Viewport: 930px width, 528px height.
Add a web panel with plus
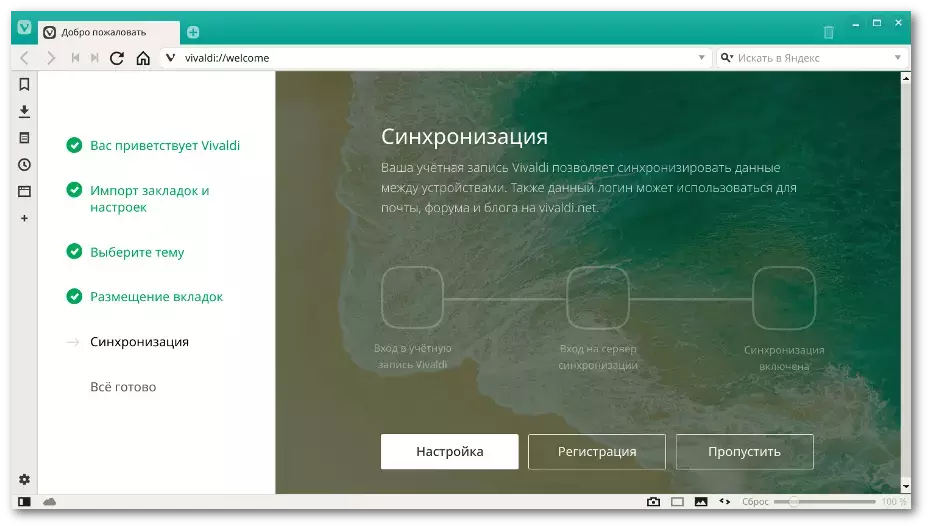[x=24, y=218]
